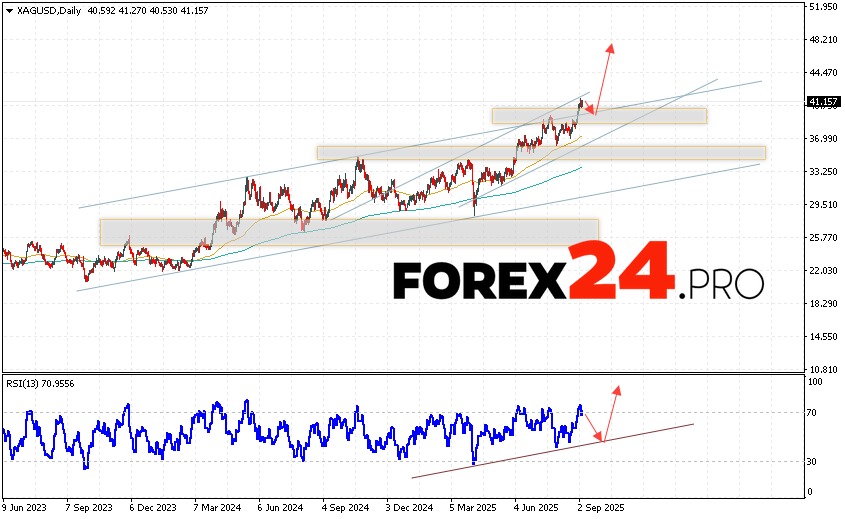Select the 41.157 current price tag
This screenshot has width=845, height=519.
pos(824,102)
